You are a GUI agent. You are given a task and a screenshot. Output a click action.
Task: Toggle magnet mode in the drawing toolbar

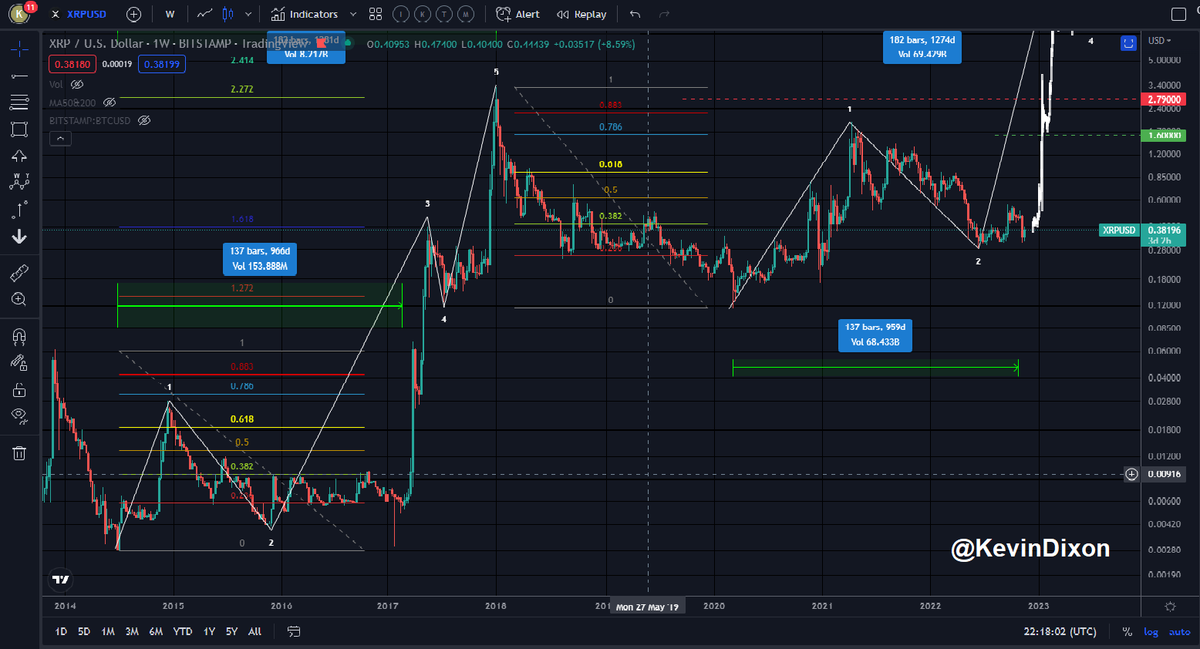19,336
